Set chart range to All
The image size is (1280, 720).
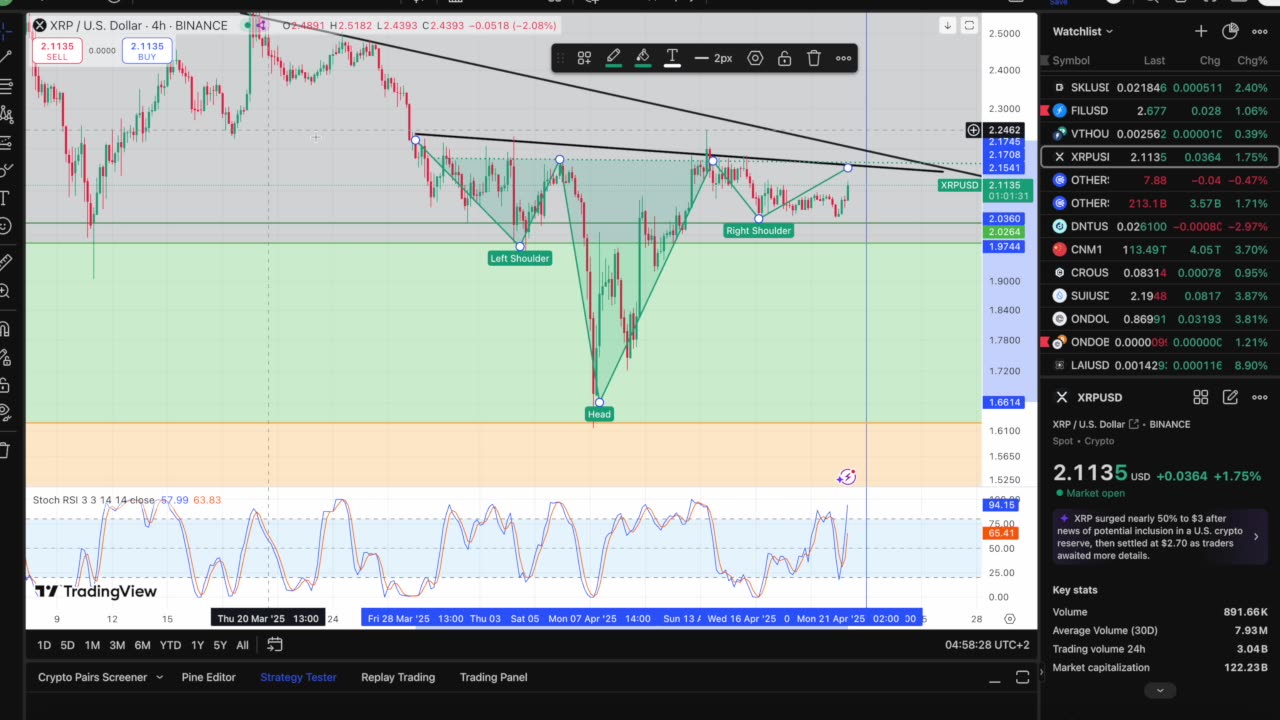pos(242,645)
